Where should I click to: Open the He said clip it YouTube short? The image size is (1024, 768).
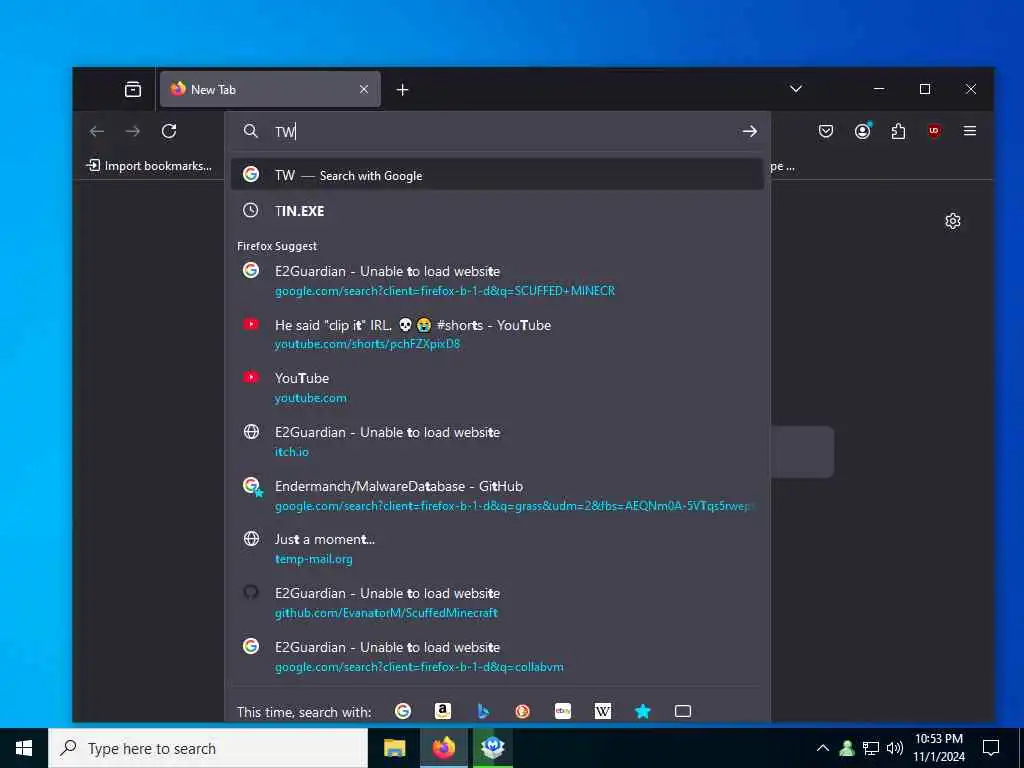(x=497, y=334)
